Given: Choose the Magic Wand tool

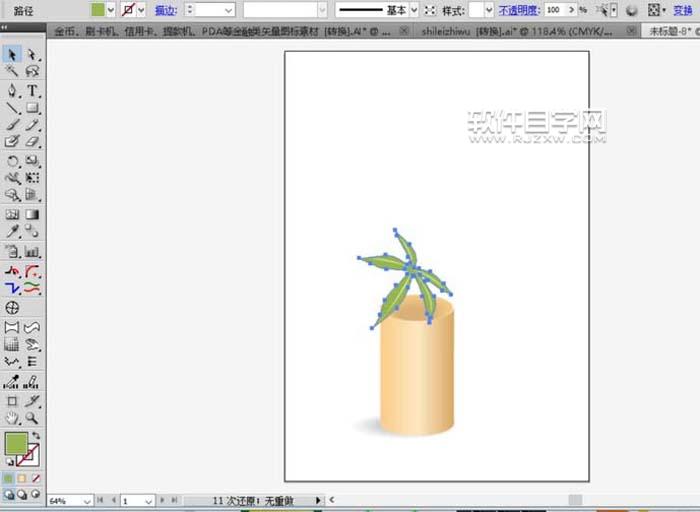Looking at the screenshot, I should (12, 71).
